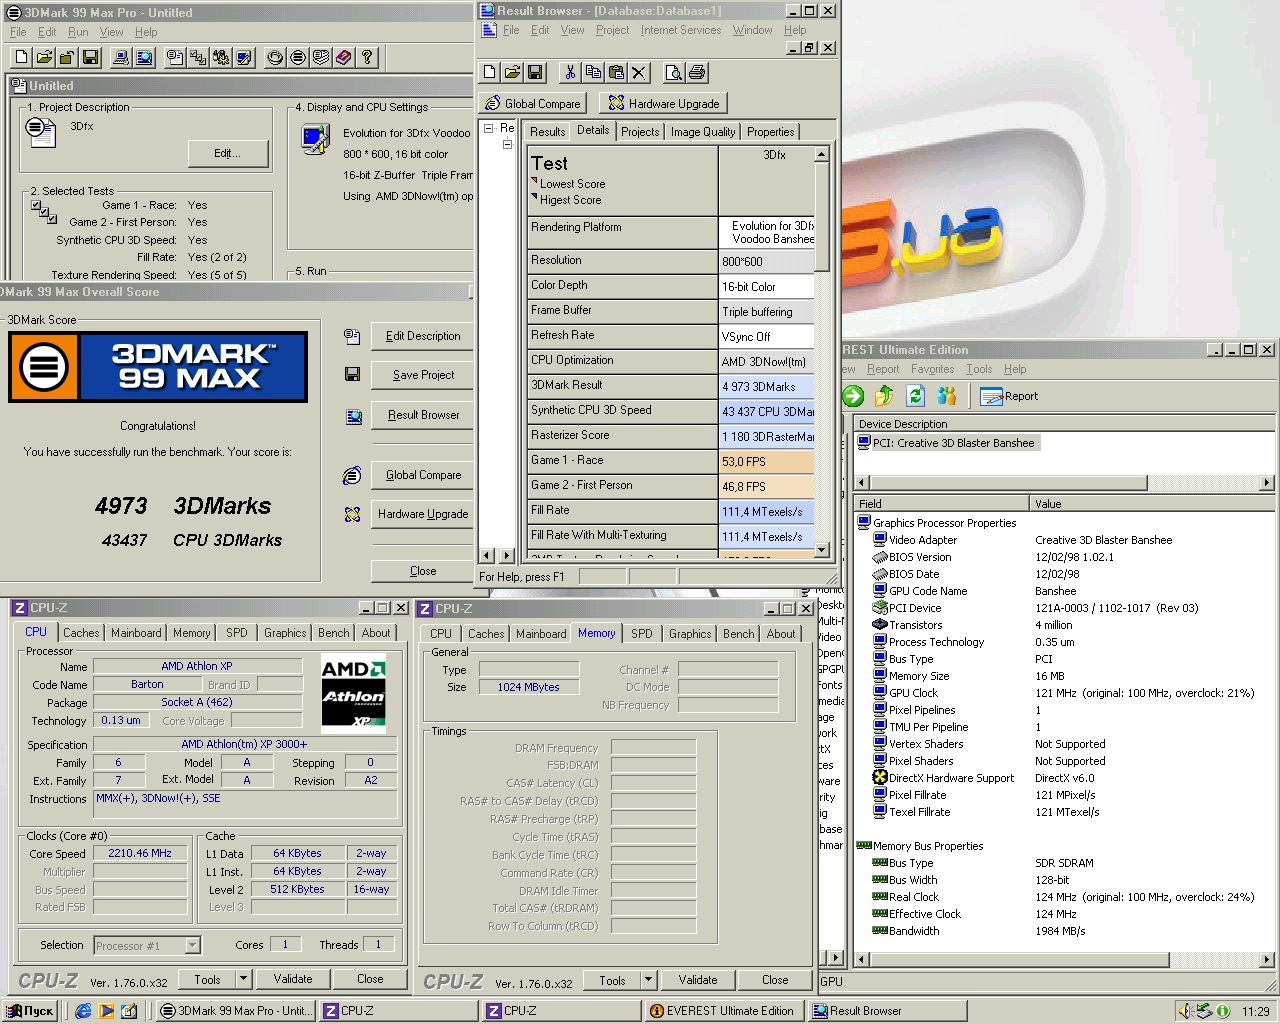Open Mainboard tab in left CPU-Z window
Viewport: 1280px width, 1024px height.
click(136, 633)
